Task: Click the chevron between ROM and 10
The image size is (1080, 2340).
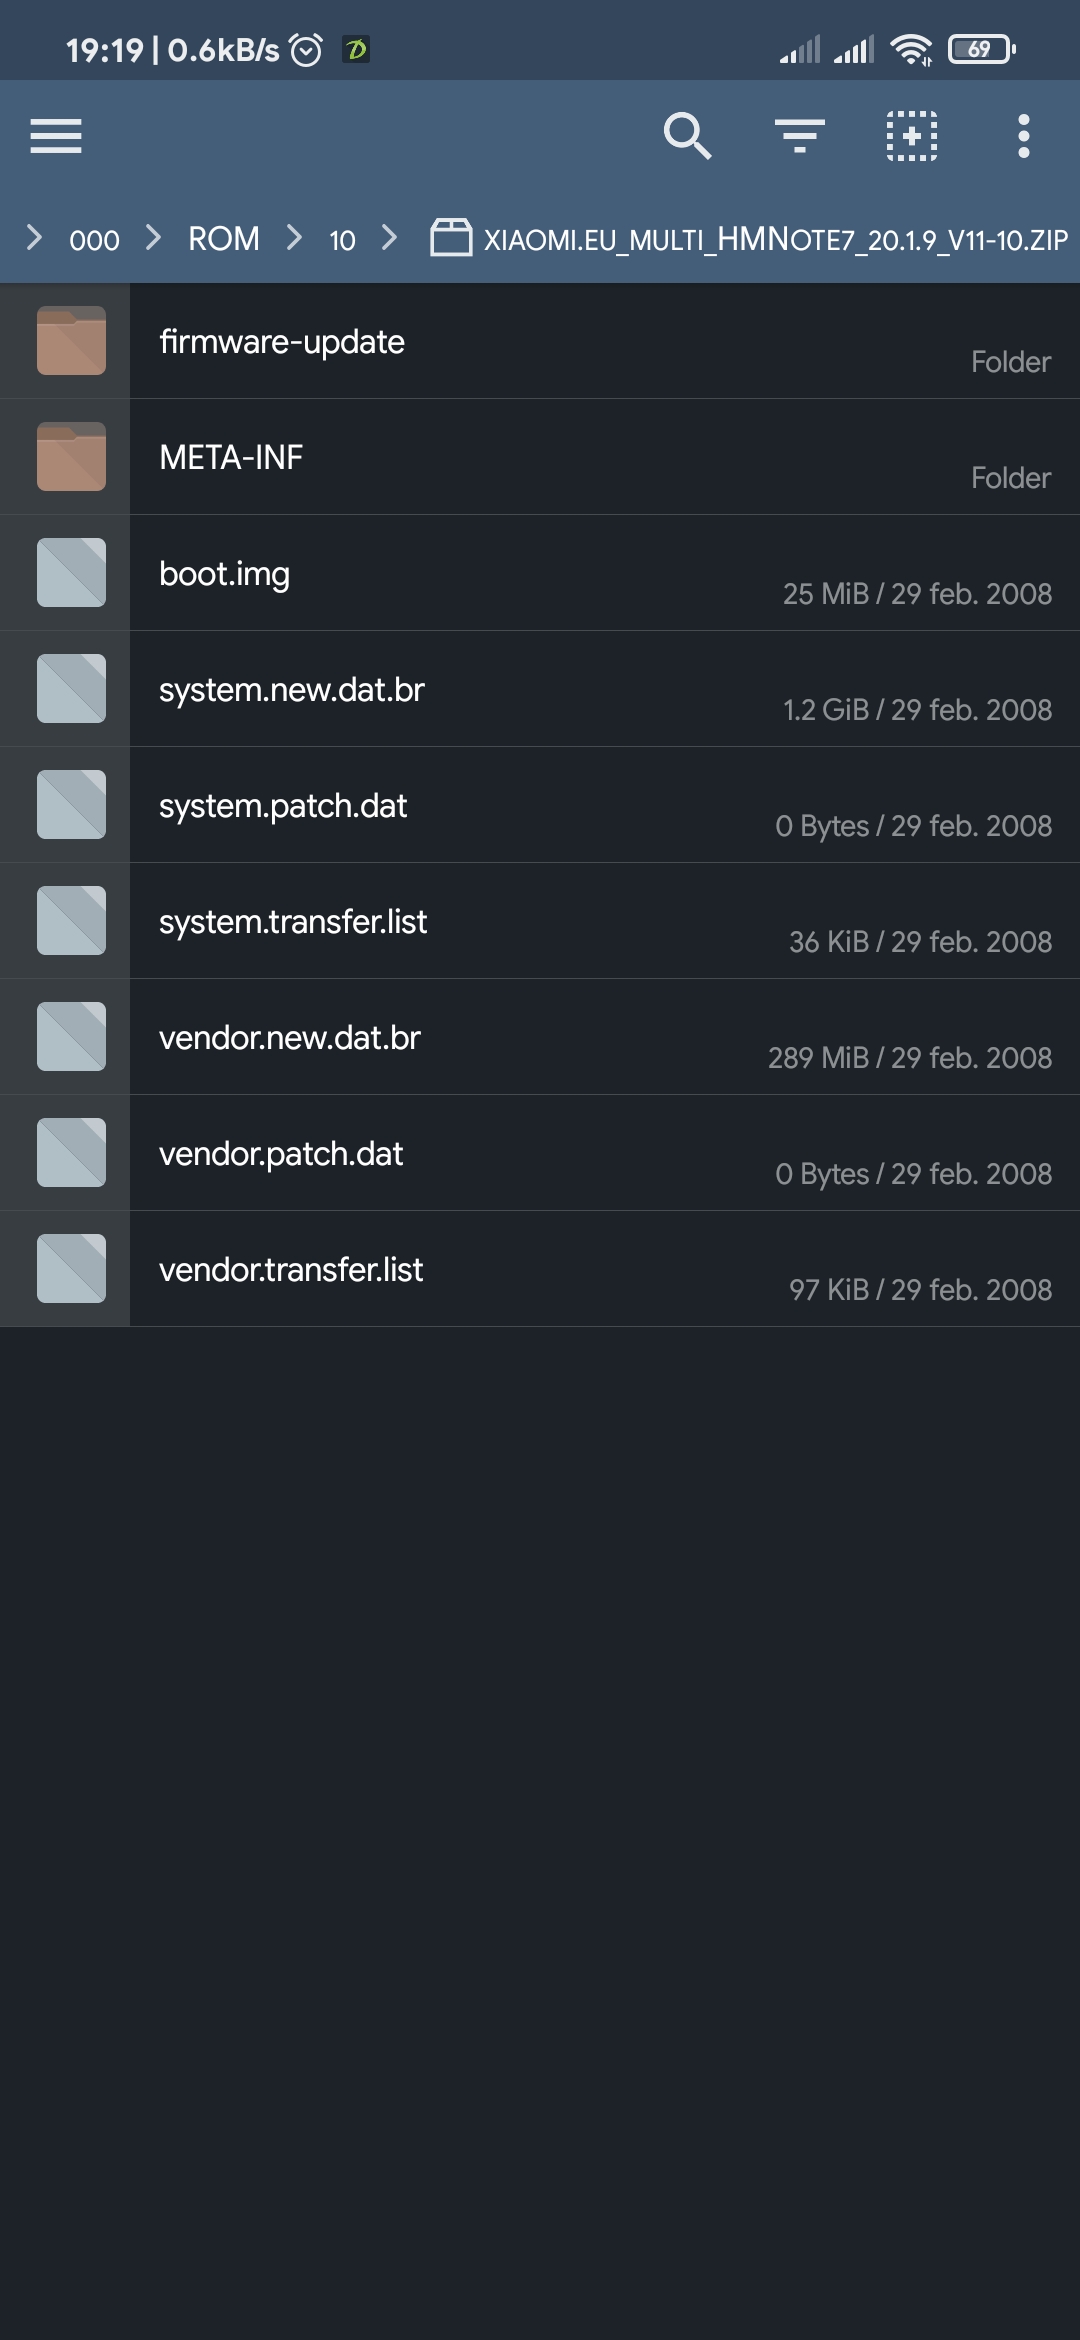Action: [294, 237]
